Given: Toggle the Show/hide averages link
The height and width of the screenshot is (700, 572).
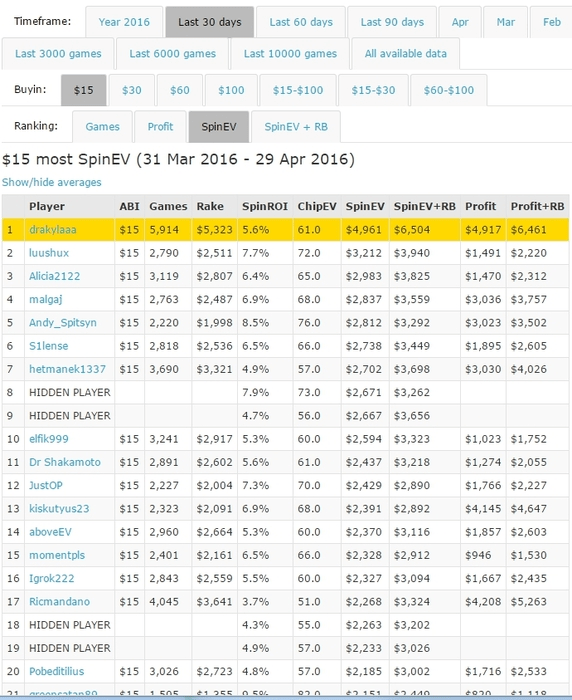Looking at the screenshot, I should [52, 182].
